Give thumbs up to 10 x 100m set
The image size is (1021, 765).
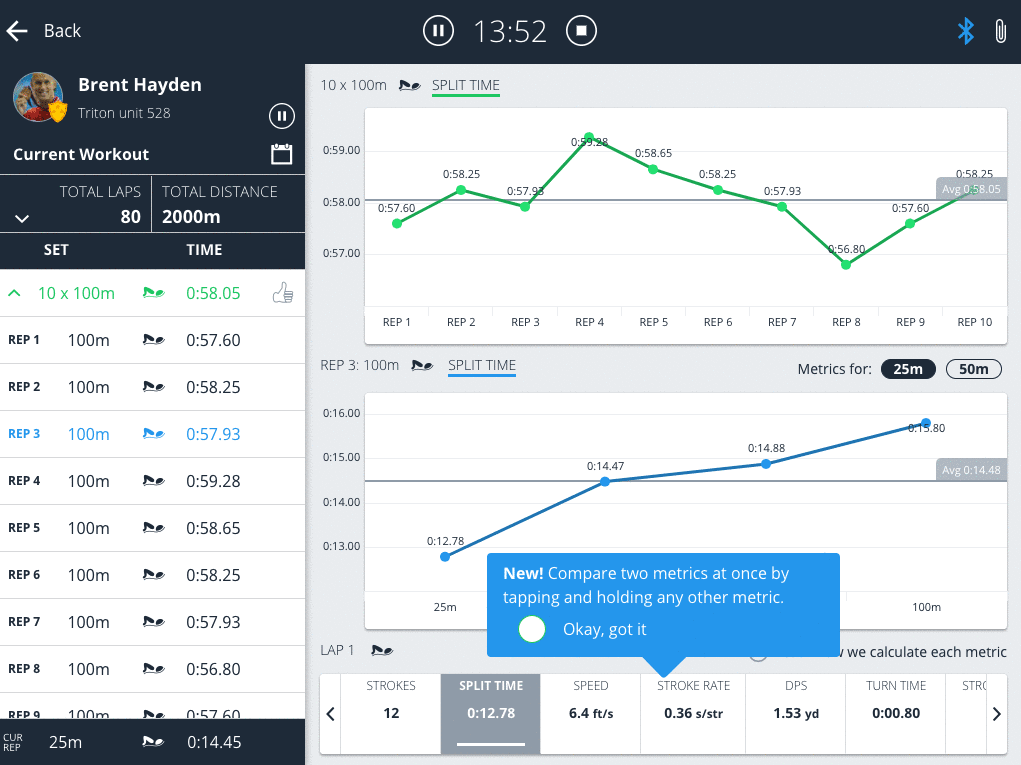[283, 294]
